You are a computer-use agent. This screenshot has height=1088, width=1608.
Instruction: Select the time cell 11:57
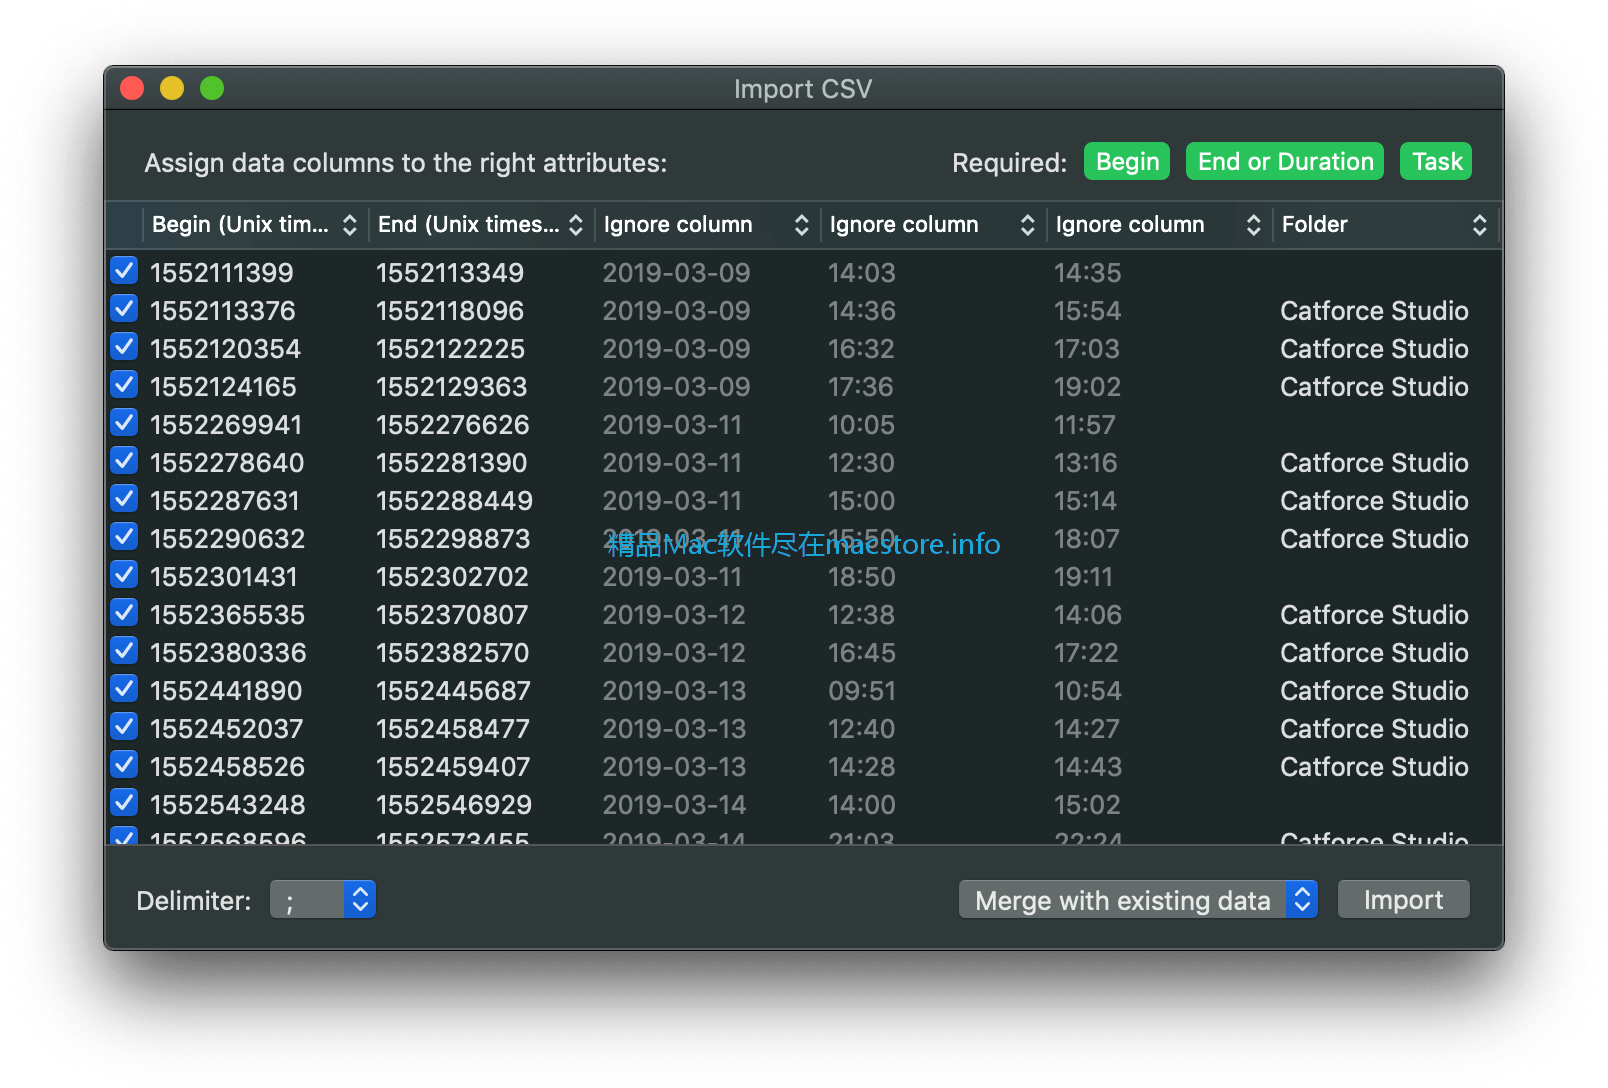click(1085, 425)
